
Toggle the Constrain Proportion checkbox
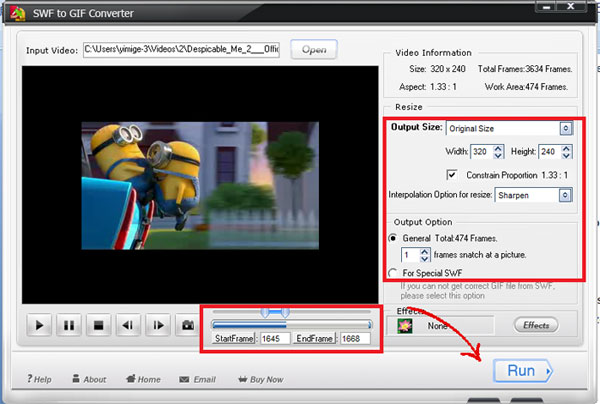[x=452, y=175]
